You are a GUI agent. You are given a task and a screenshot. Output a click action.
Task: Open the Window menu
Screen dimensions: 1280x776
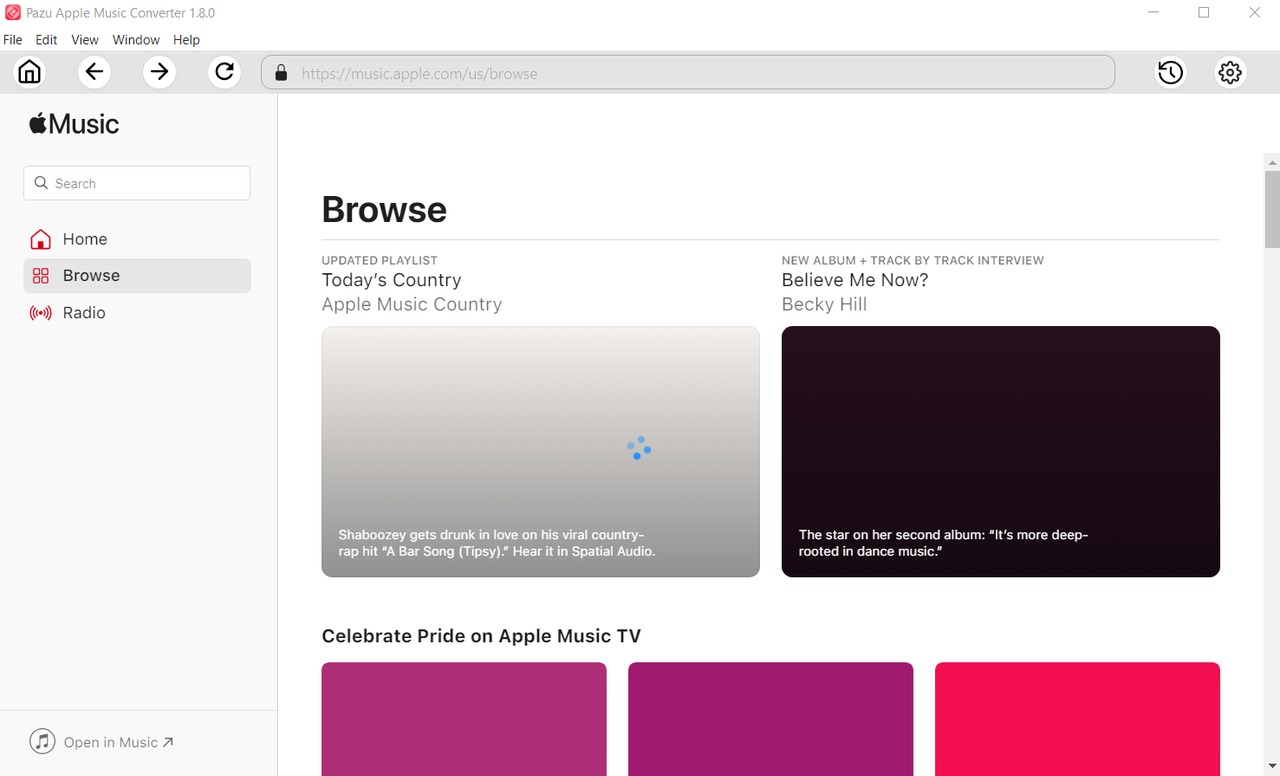(136, 40)
